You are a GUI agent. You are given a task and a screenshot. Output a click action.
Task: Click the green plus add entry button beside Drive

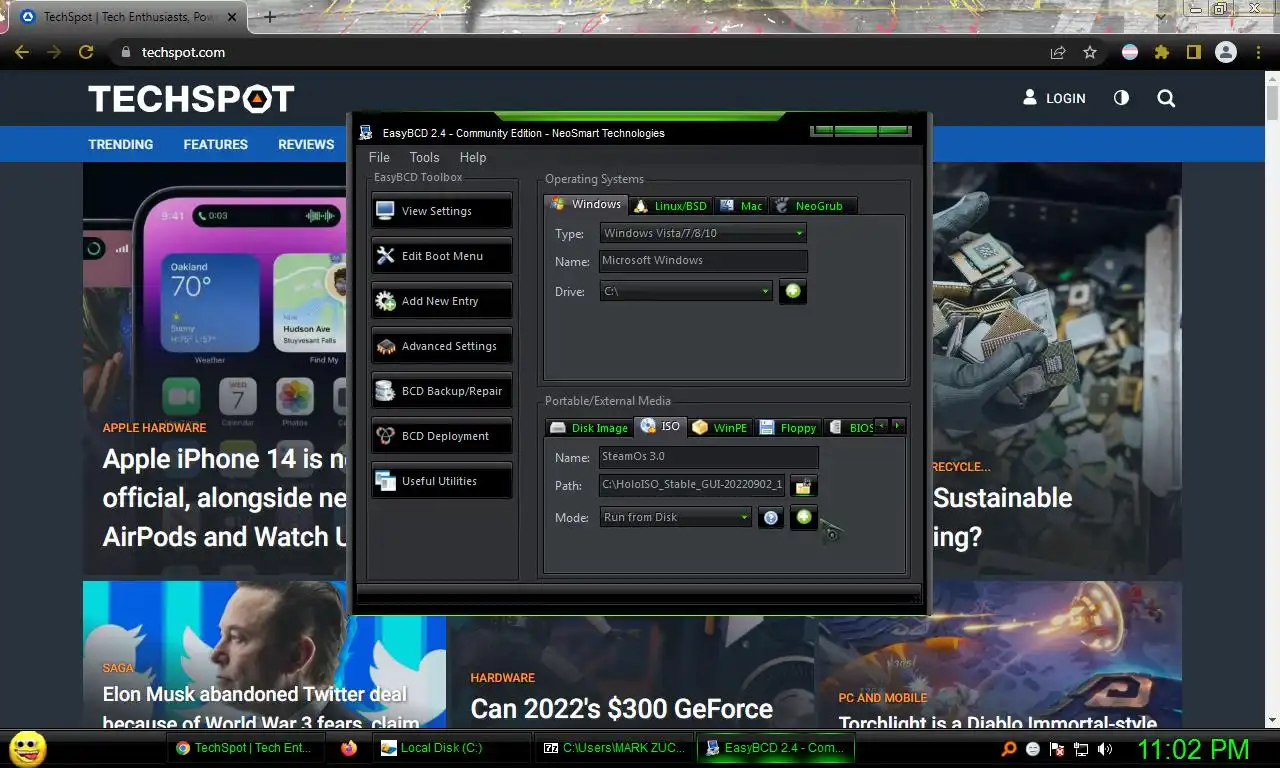(793, 291)
